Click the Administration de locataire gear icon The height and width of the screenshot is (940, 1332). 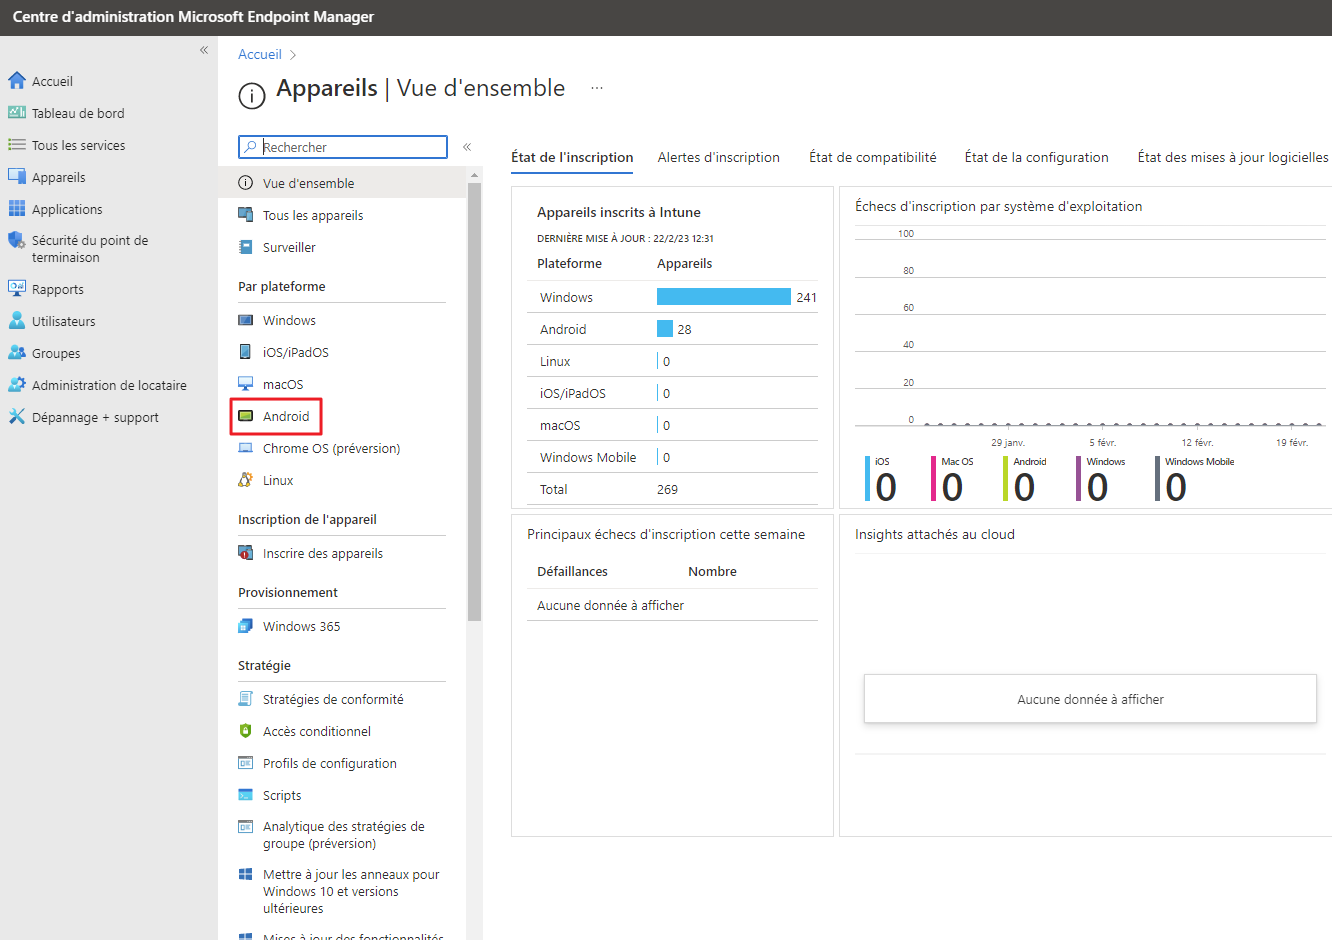click(x=16, y=385)
